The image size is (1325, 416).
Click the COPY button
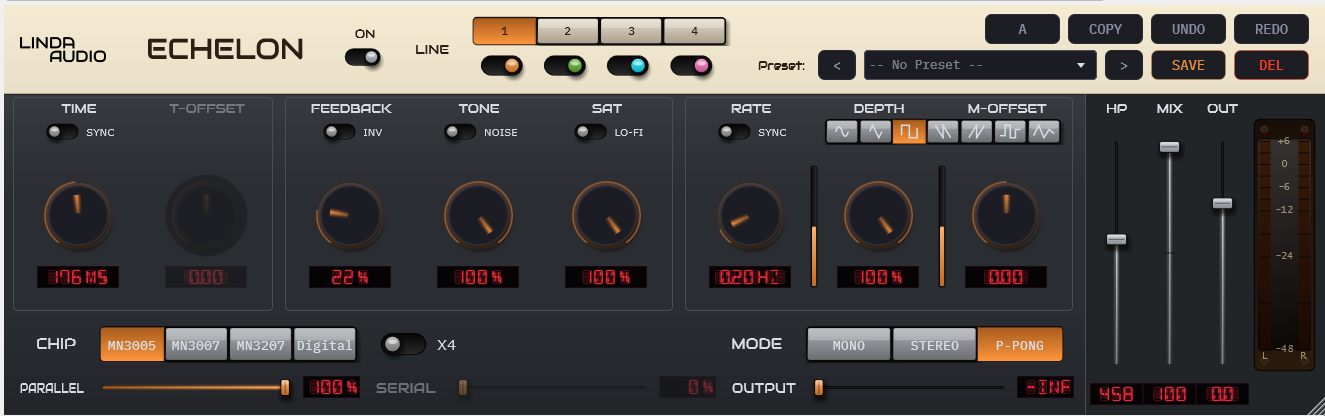1105,29
